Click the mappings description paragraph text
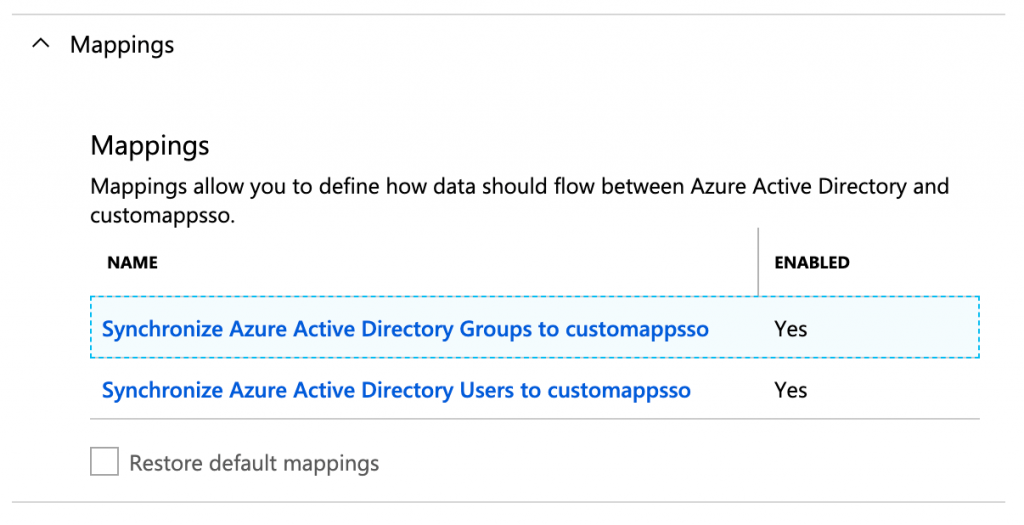Viewport: 1024px width, 525px height. coord(519,200)
